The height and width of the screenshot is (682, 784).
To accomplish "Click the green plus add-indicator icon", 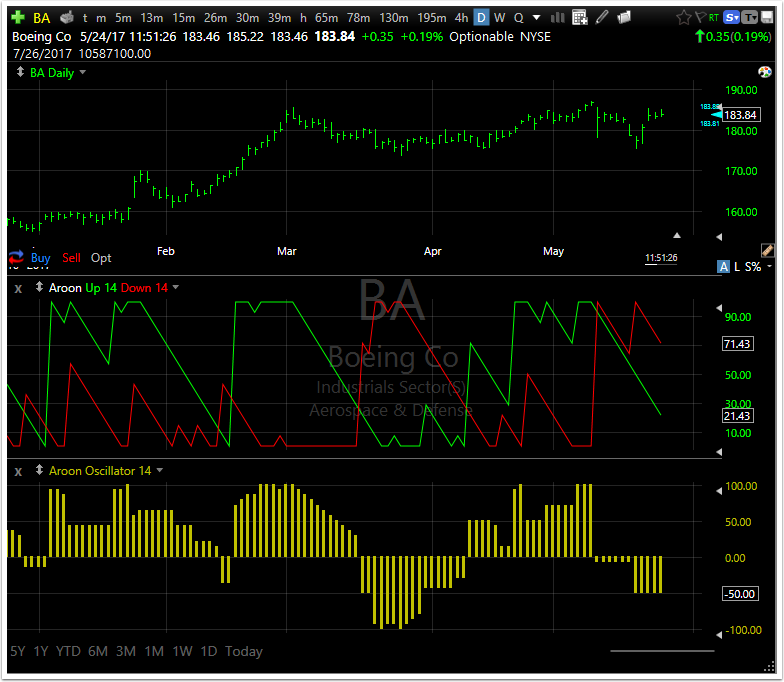I will [18, 18].
